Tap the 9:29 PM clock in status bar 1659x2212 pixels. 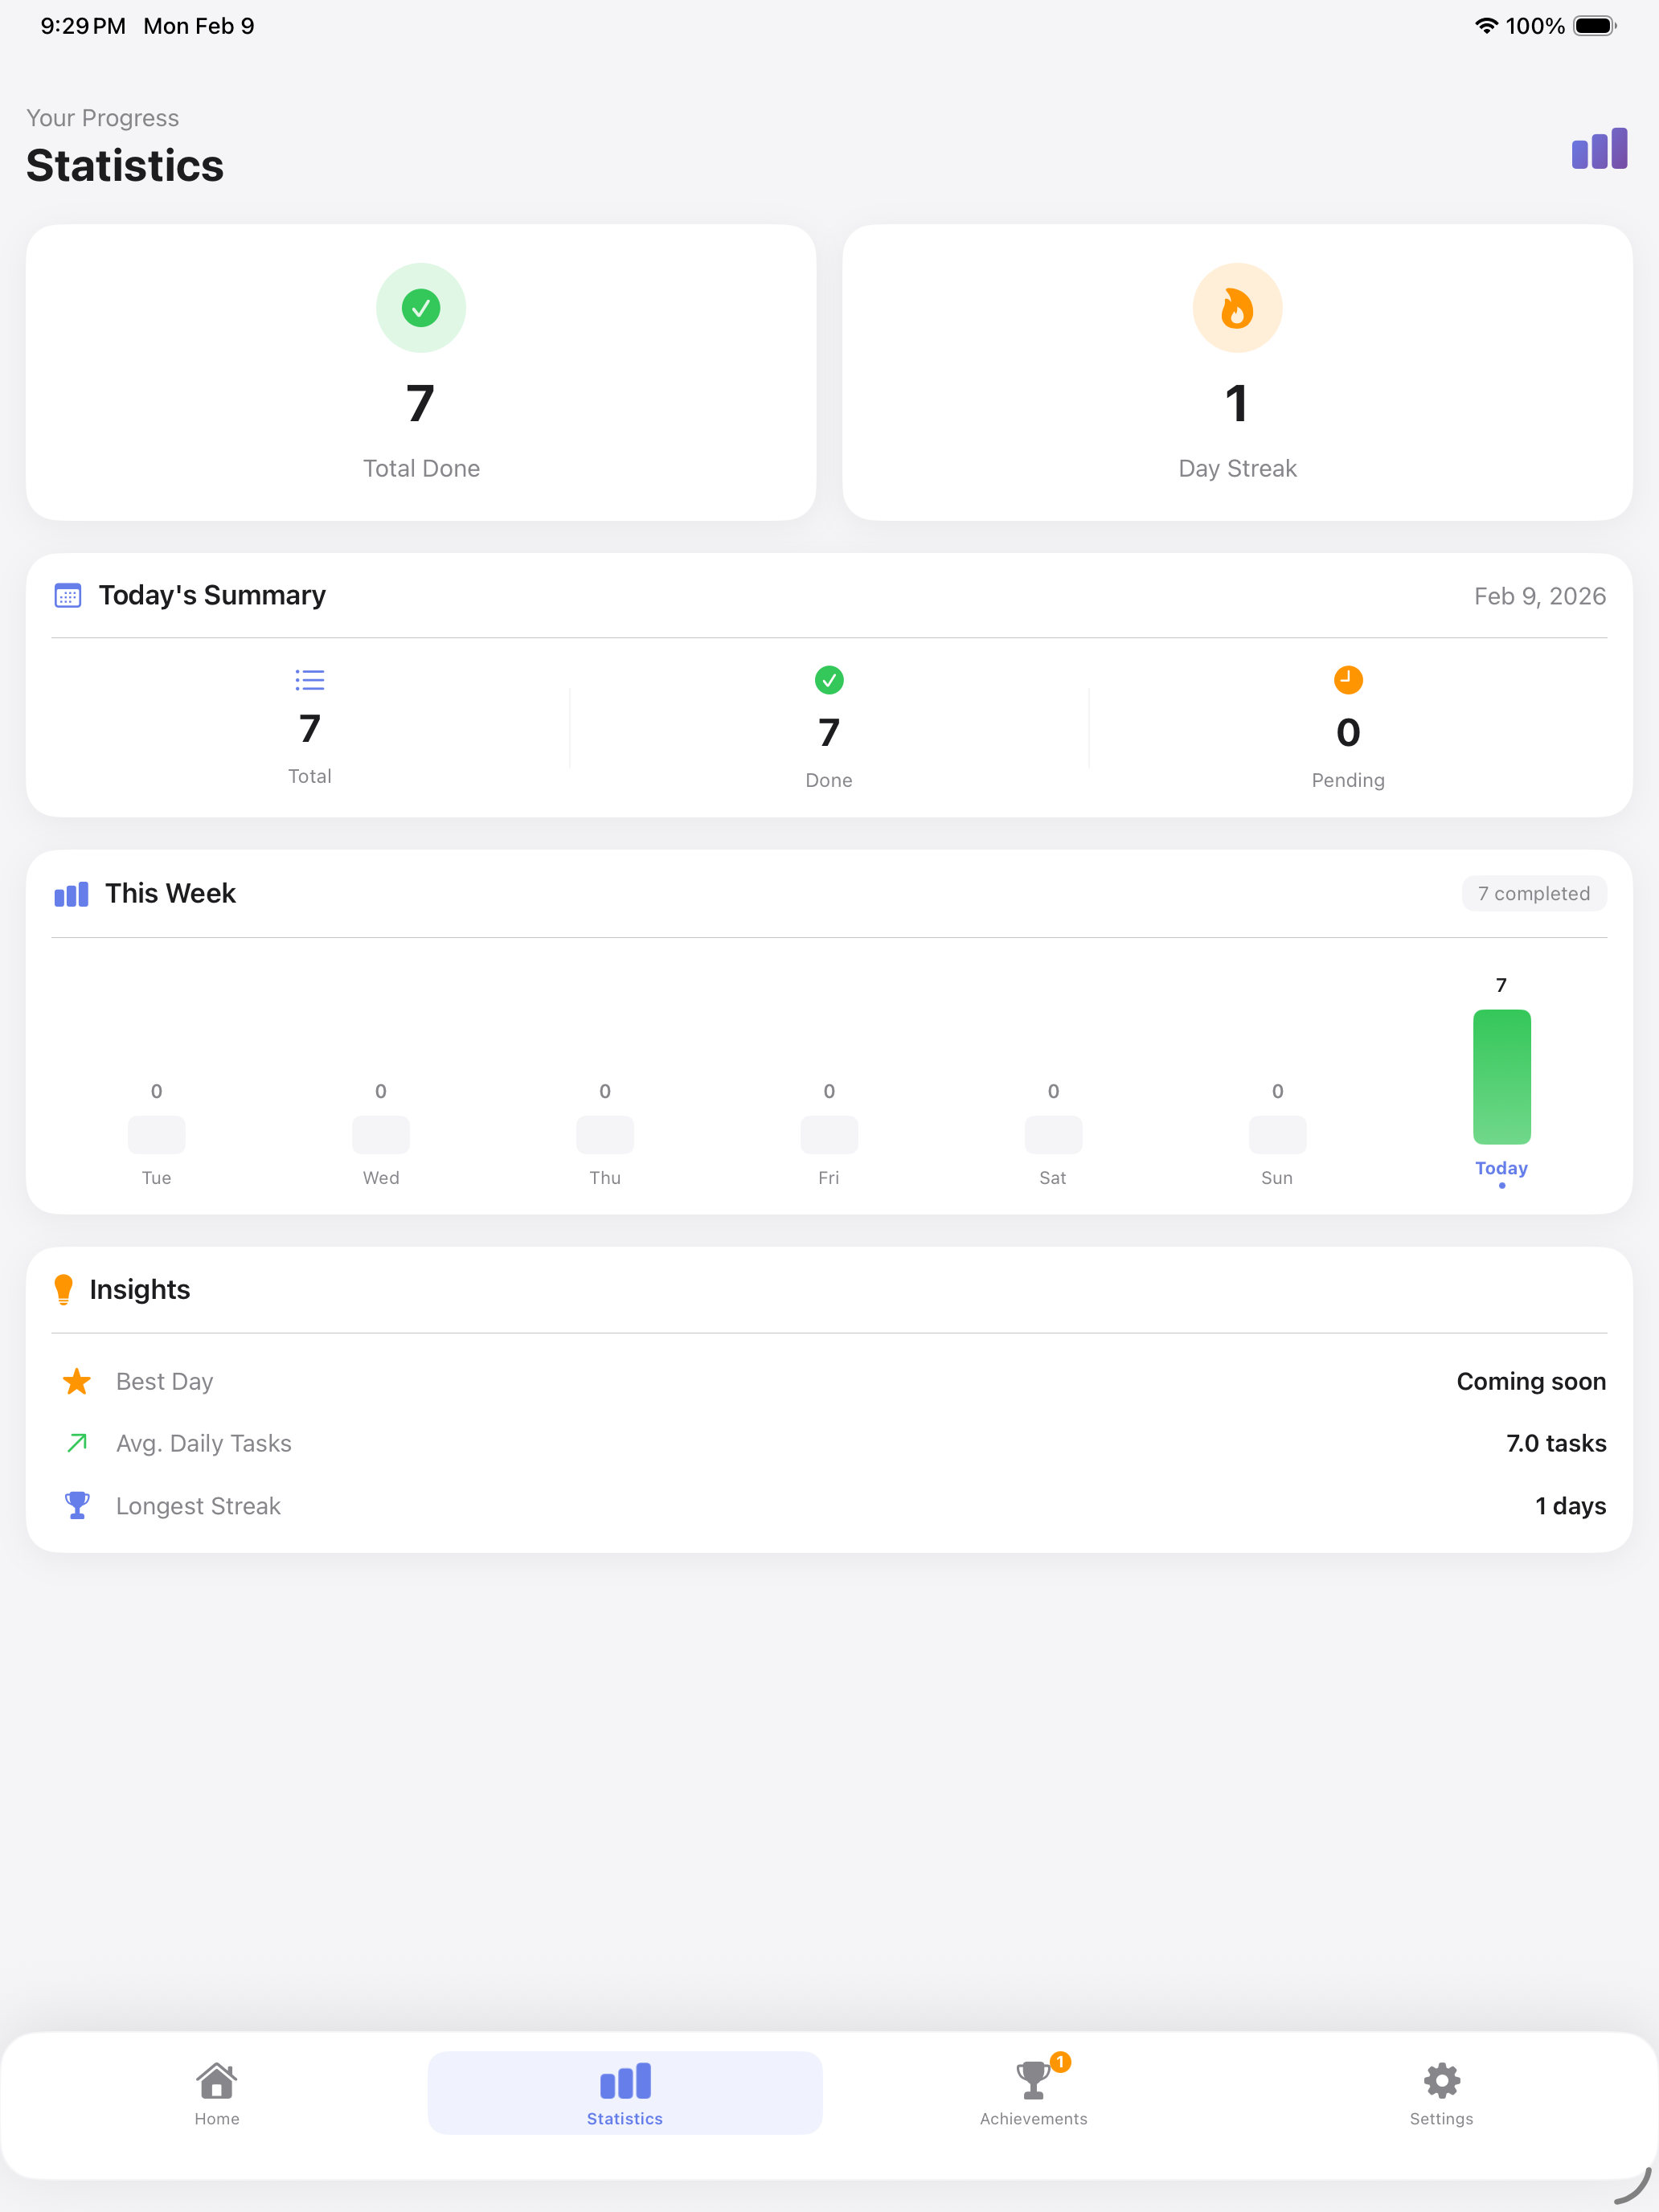tap(83, 26)
